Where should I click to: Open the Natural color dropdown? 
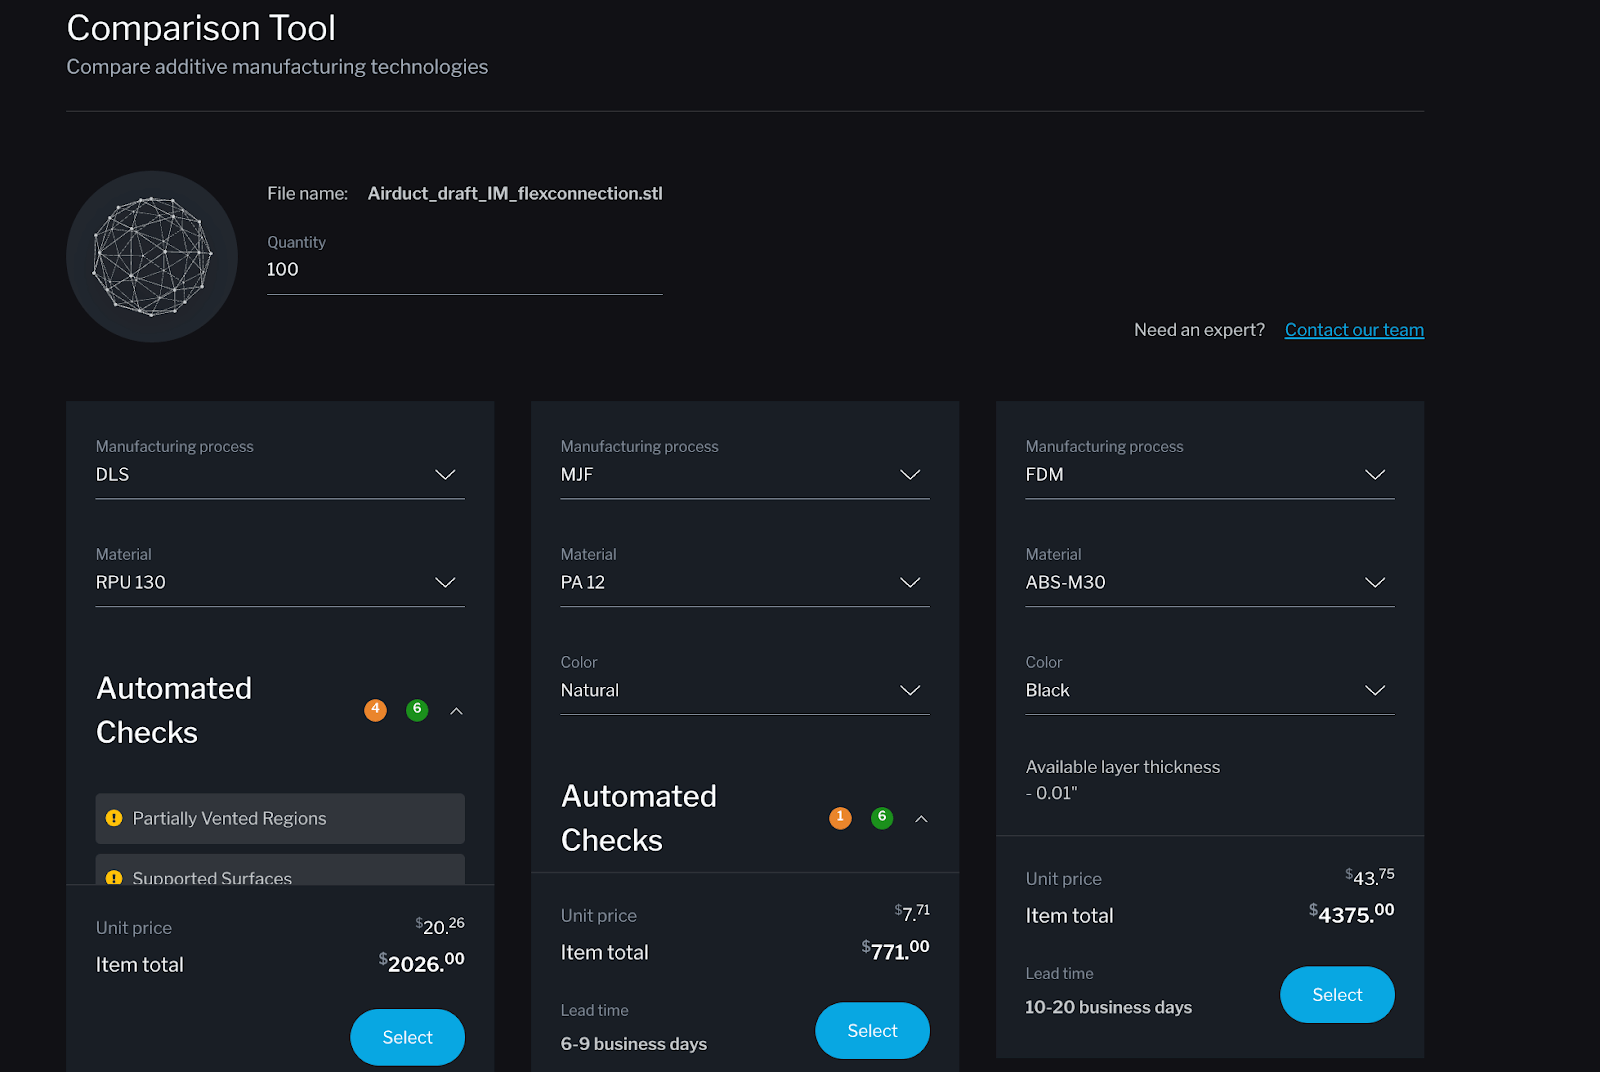(745, 691)
